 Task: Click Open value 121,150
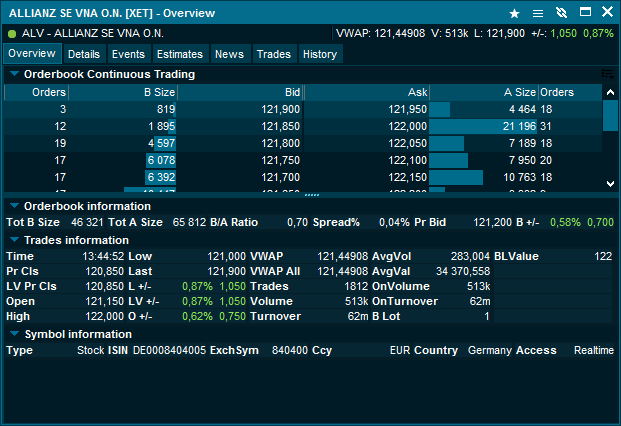coord(105,302)
